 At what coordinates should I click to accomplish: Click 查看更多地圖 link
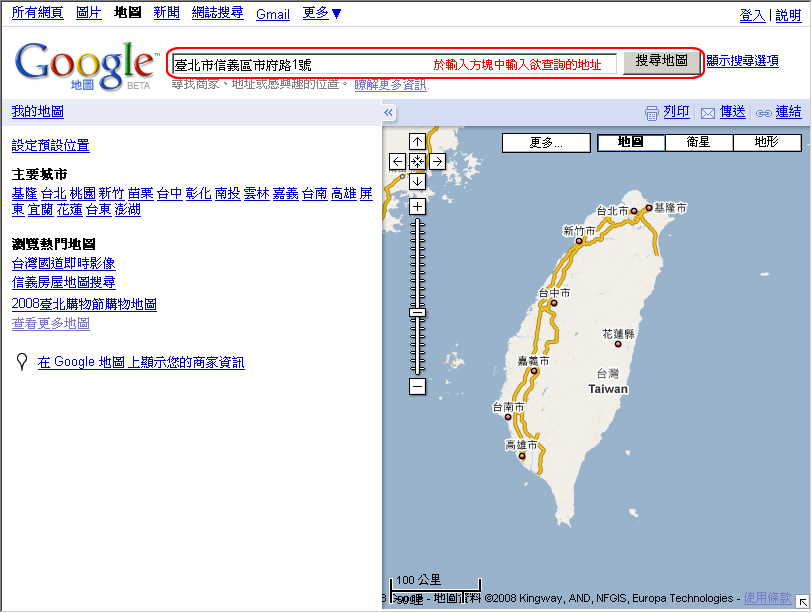coord(51,324)
